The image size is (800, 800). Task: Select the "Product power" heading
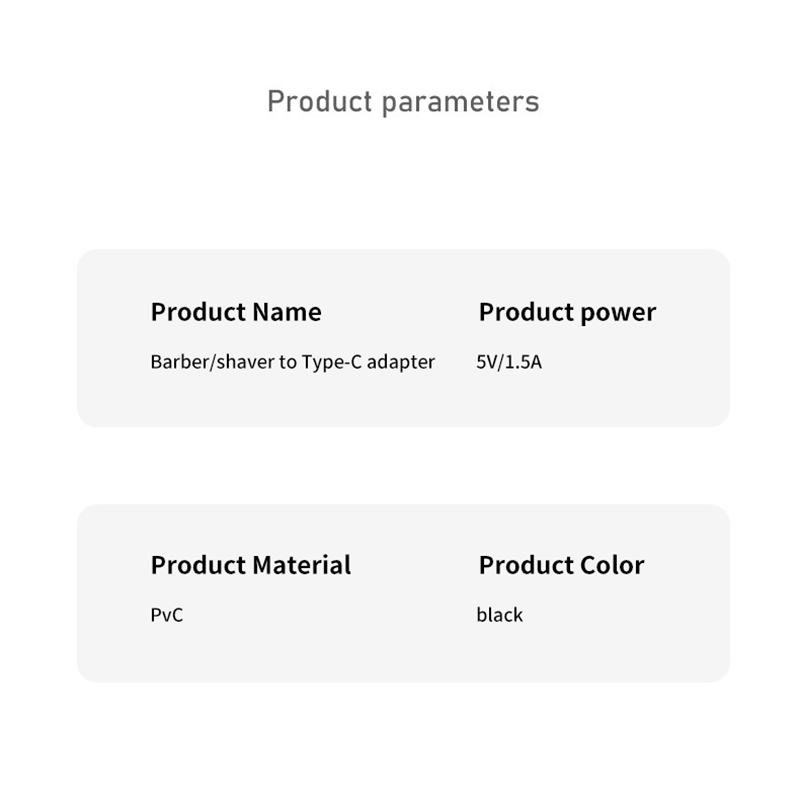567,313
